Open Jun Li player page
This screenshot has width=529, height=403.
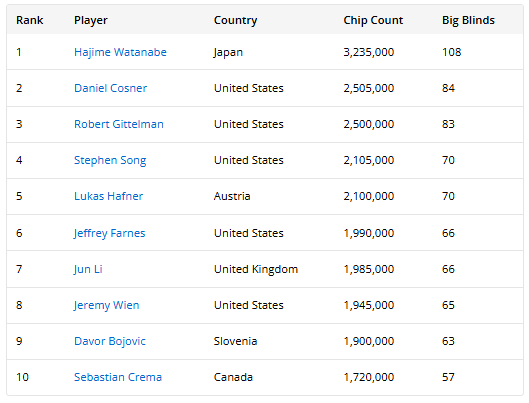(88, 269)
